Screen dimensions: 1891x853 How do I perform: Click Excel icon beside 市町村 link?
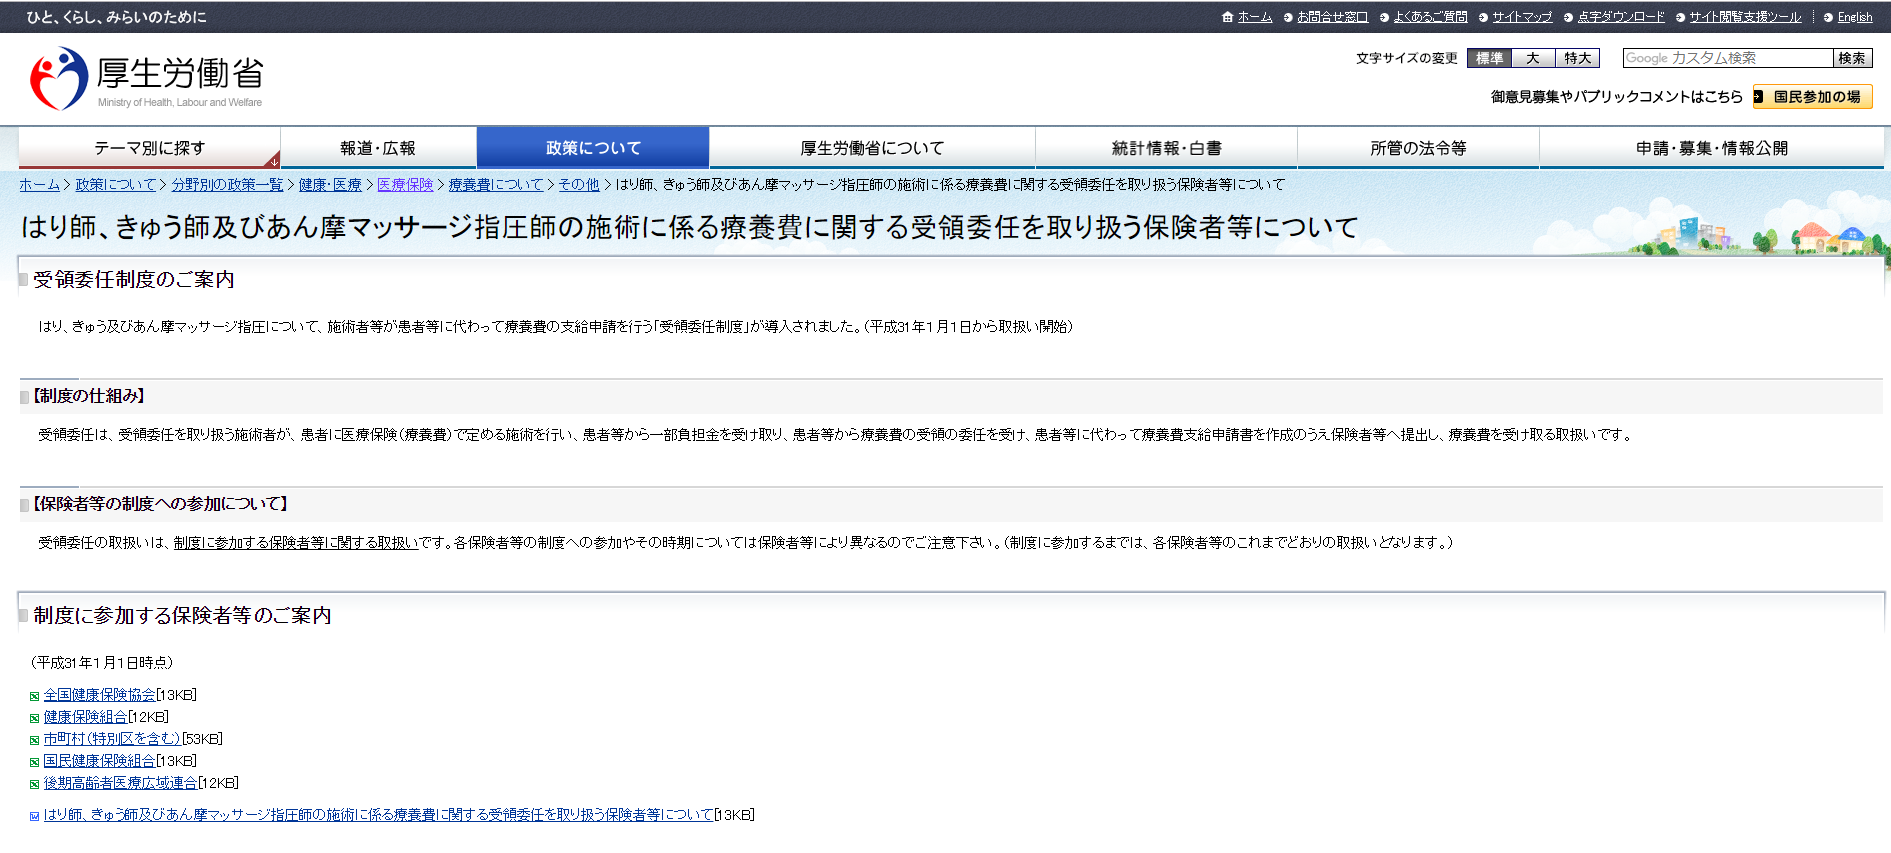34,740
